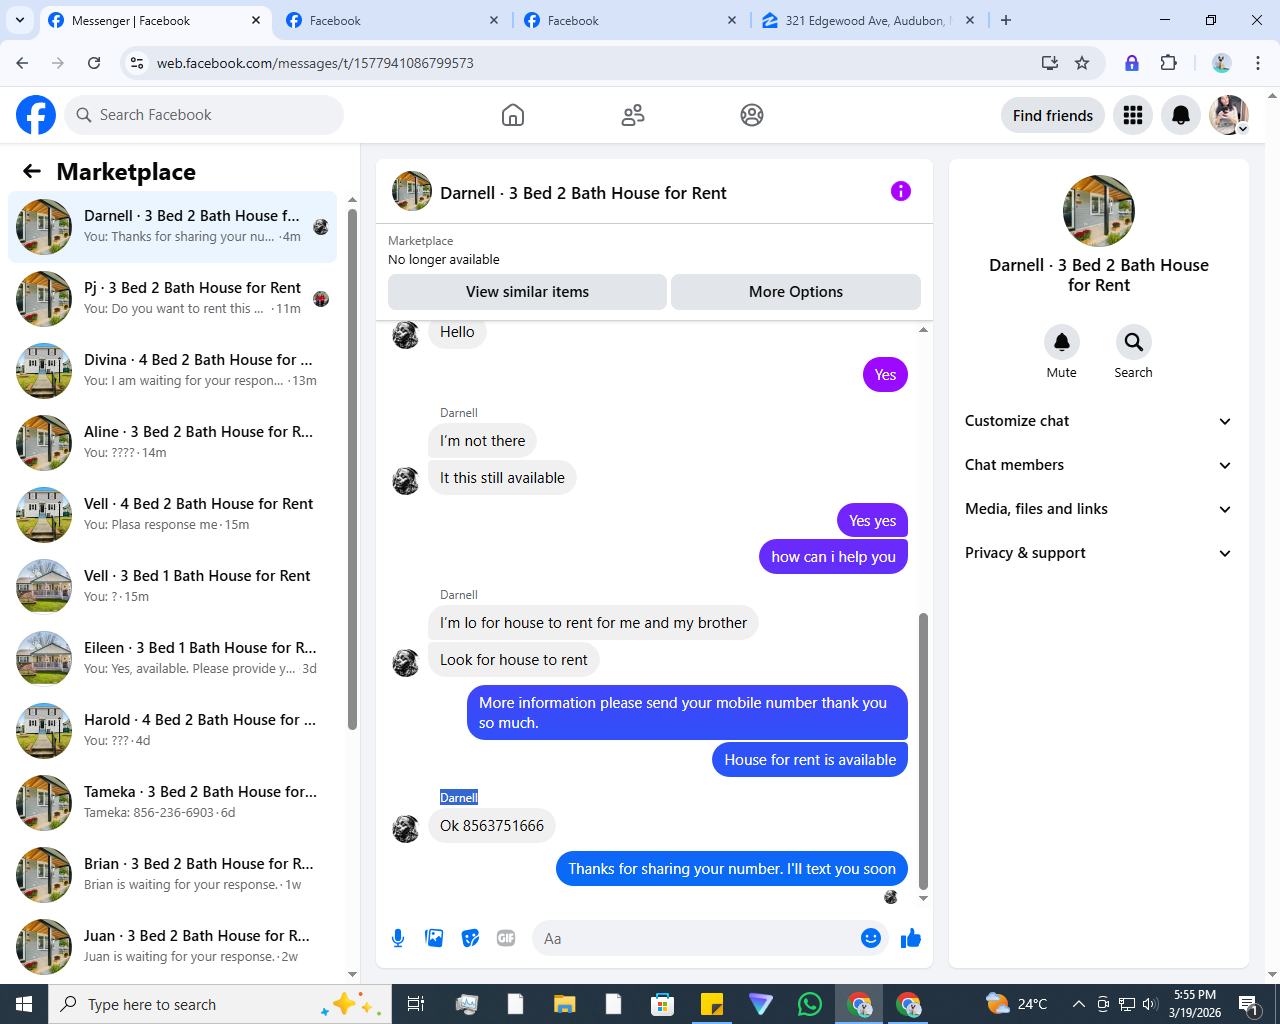Open Notifications bell
This screenshot has width=1280, height=1024.
click(x=1181, y=115)
